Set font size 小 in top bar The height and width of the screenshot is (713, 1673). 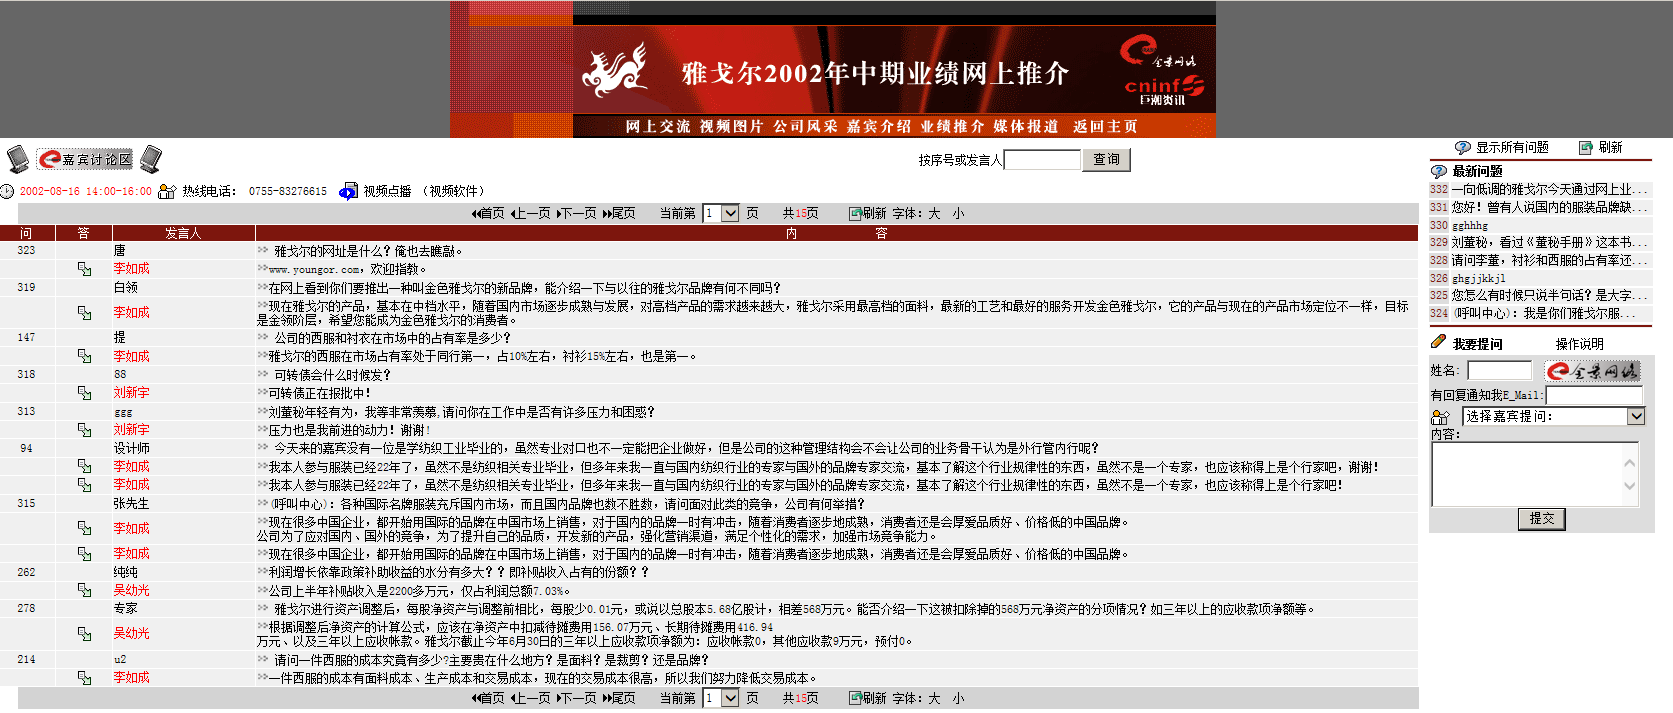(x=958, y=213)
